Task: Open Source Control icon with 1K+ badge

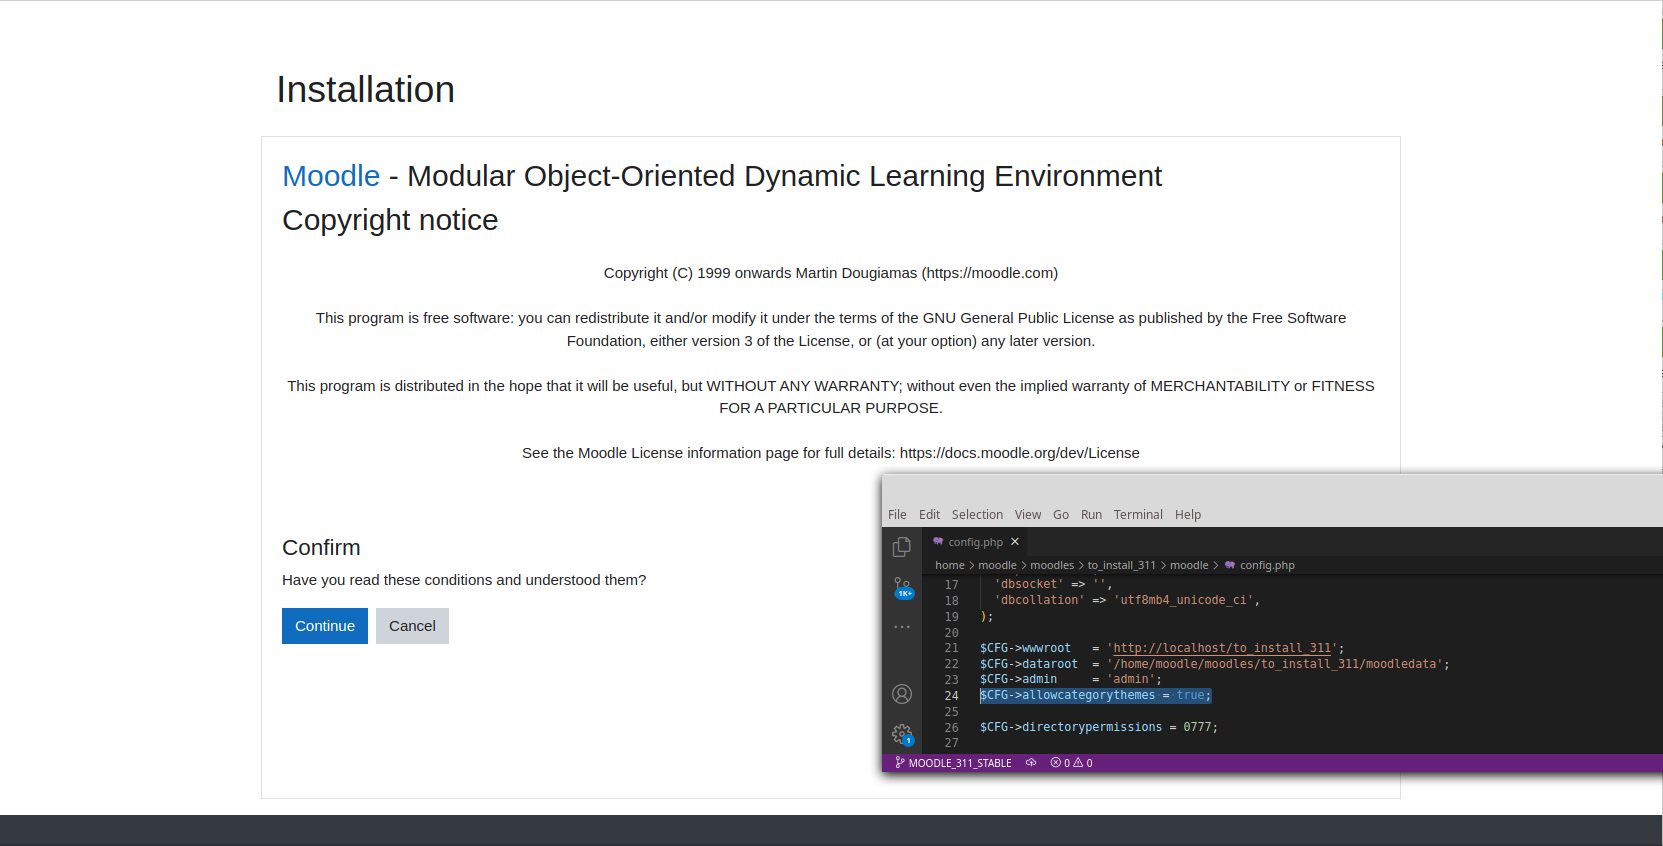Action: [903, 587]
